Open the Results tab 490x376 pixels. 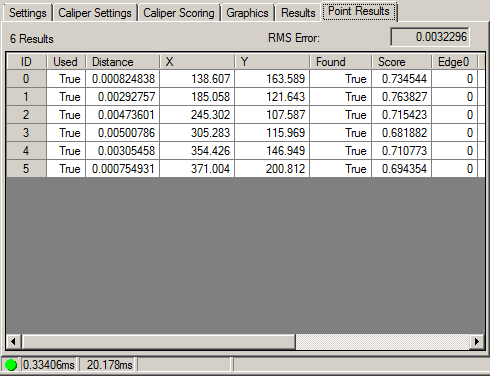(x=298, y=13)
